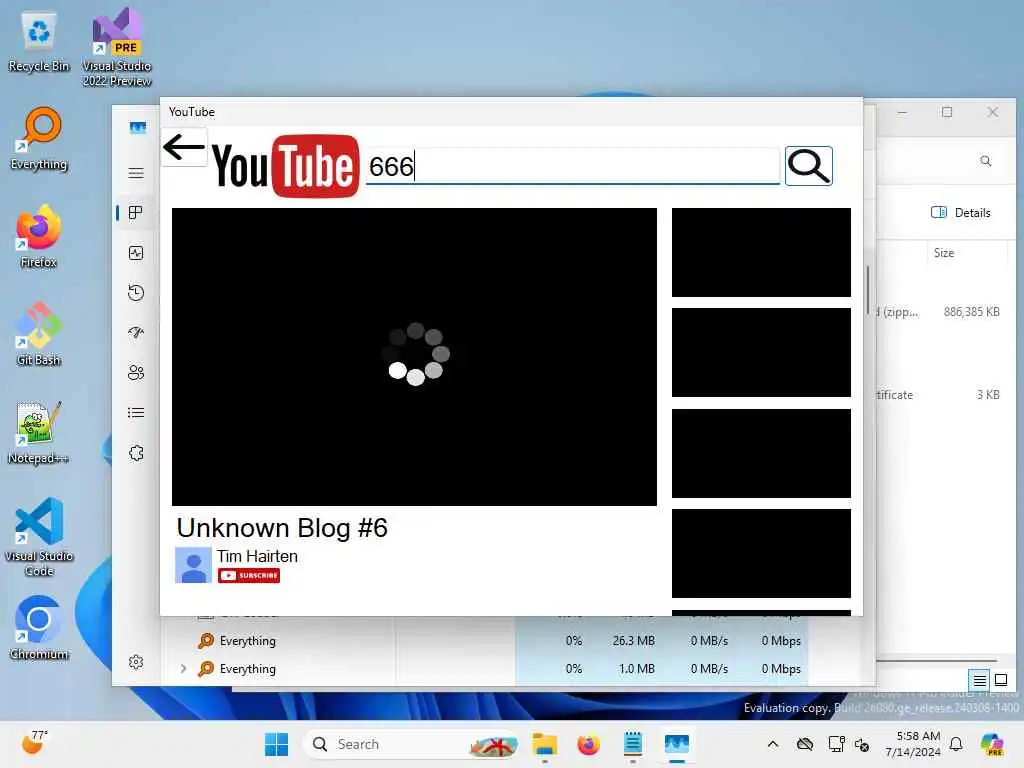Open the notifications bell in taskbar
This screenshot has height=768, width=1024.
point(956,744)
